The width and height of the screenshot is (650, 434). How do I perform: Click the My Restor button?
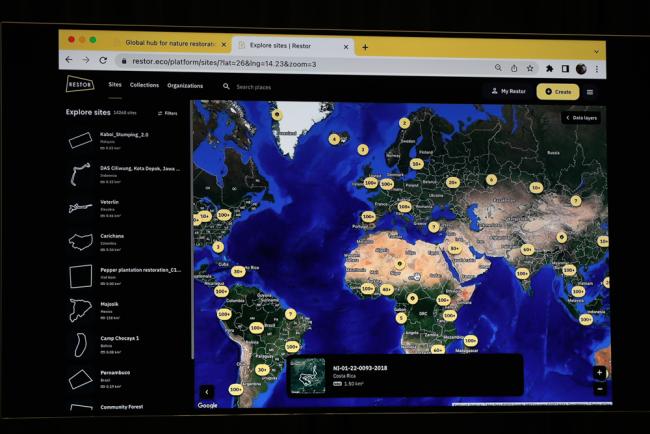(508, 91)
